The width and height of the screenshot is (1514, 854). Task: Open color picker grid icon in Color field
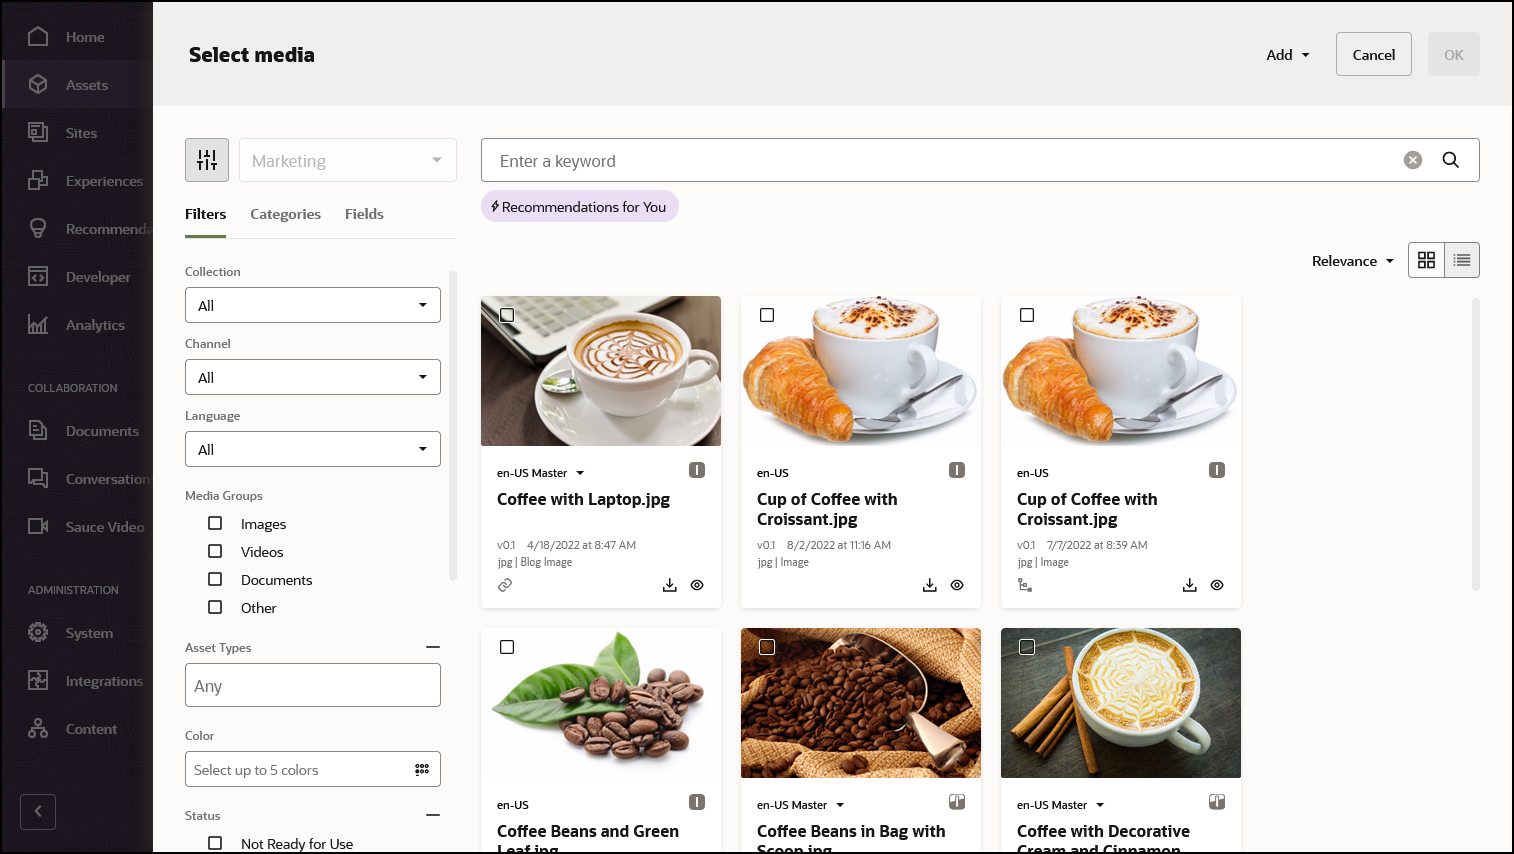422,769
